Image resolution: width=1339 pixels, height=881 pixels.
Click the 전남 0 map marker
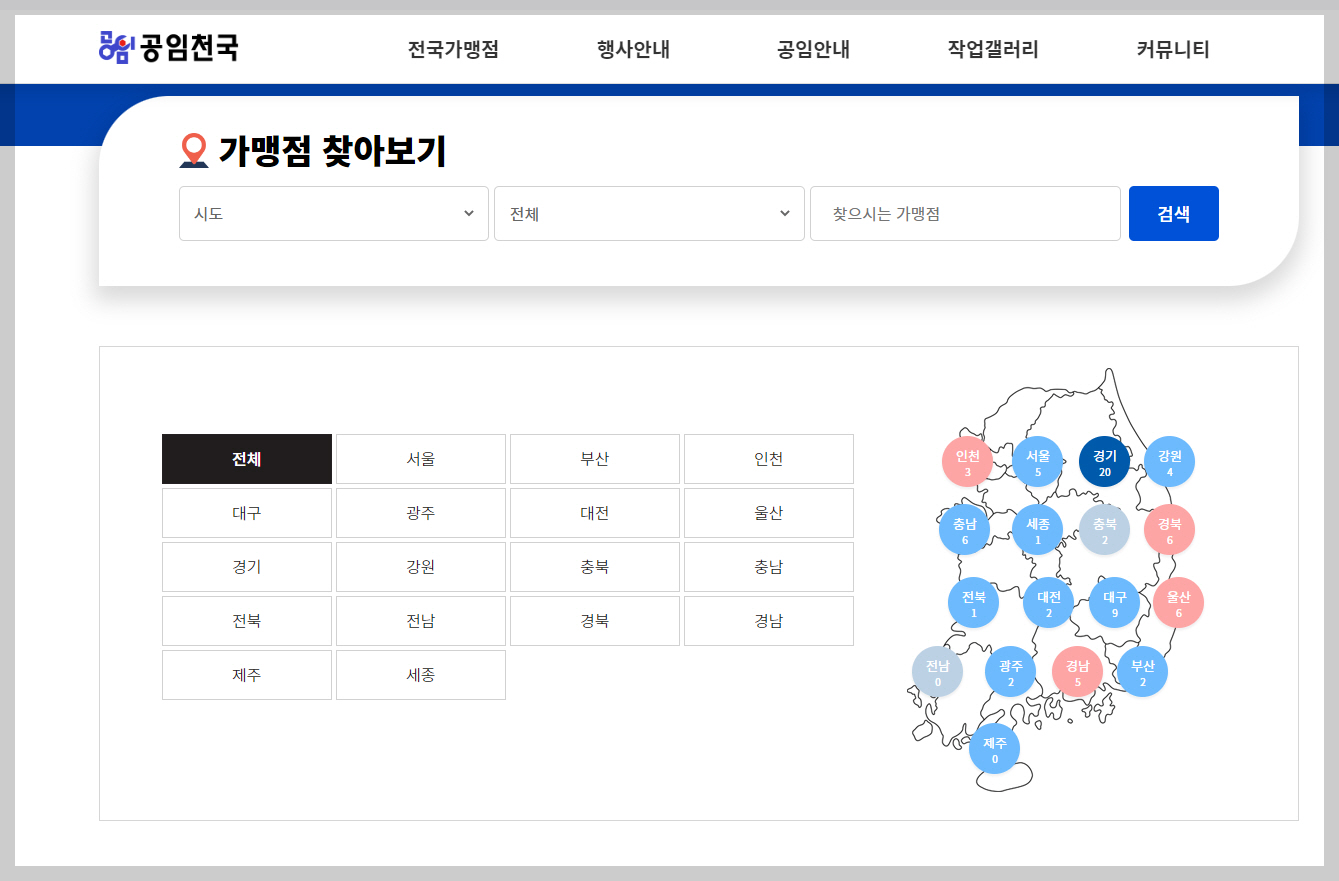pyautogui.click(x=937, y=672)
